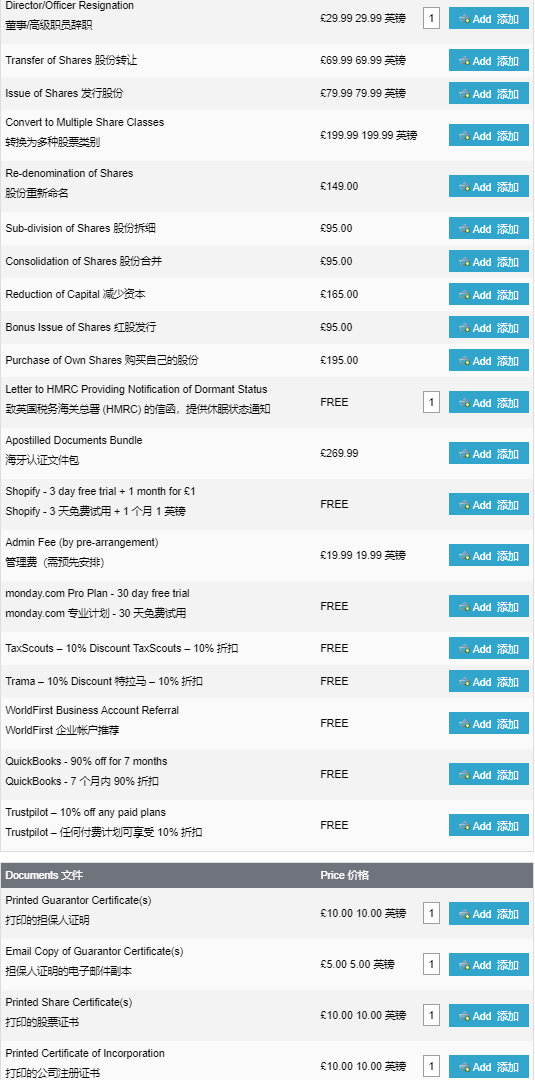The image size is (535, 1080).
Task: Click cart icon for Shopify free trial offer
Action: click(465, 505)
